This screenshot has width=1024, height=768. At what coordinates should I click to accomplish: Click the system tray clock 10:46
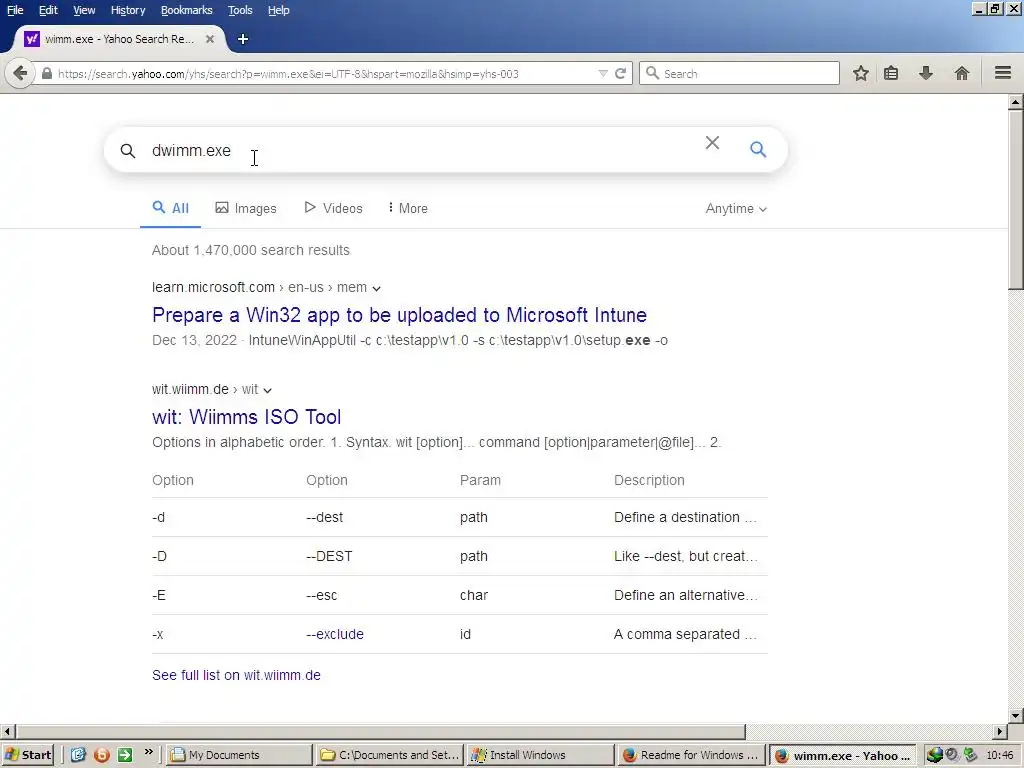pyautogui.click(x=1000, y=755)
